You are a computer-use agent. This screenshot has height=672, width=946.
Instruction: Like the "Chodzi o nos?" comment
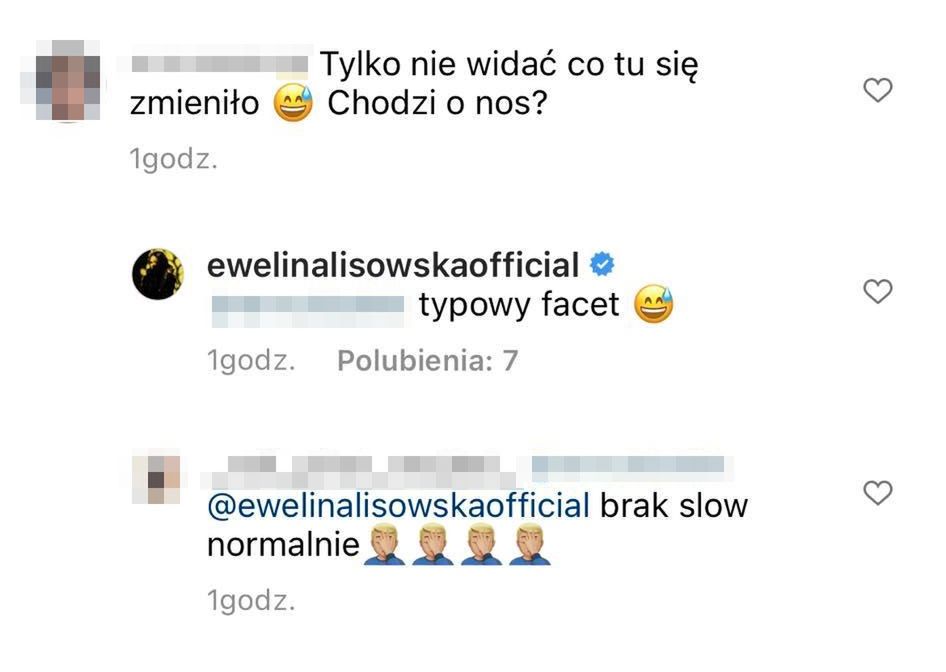pyautogui.click(x=877, y=92)
